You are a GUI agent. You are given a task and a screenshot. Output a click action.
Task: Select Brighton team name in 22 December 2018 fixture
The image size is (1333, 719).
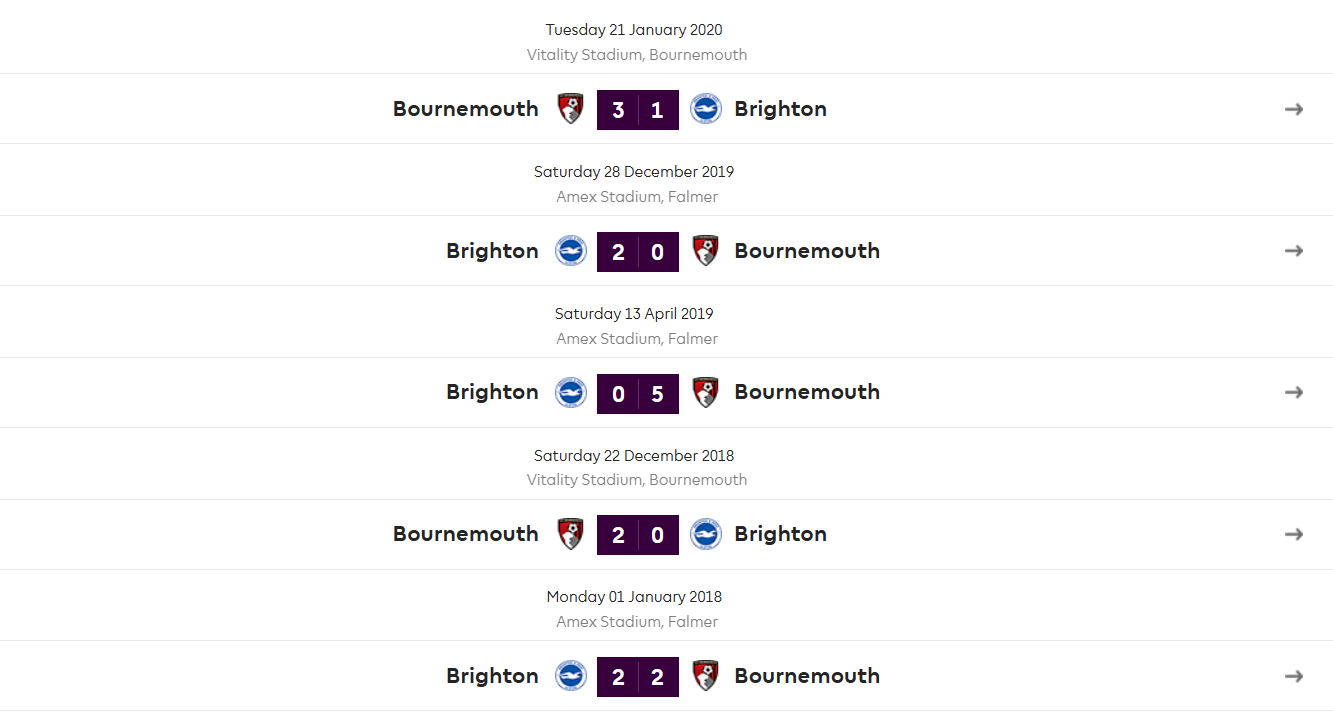click(781, 534)
